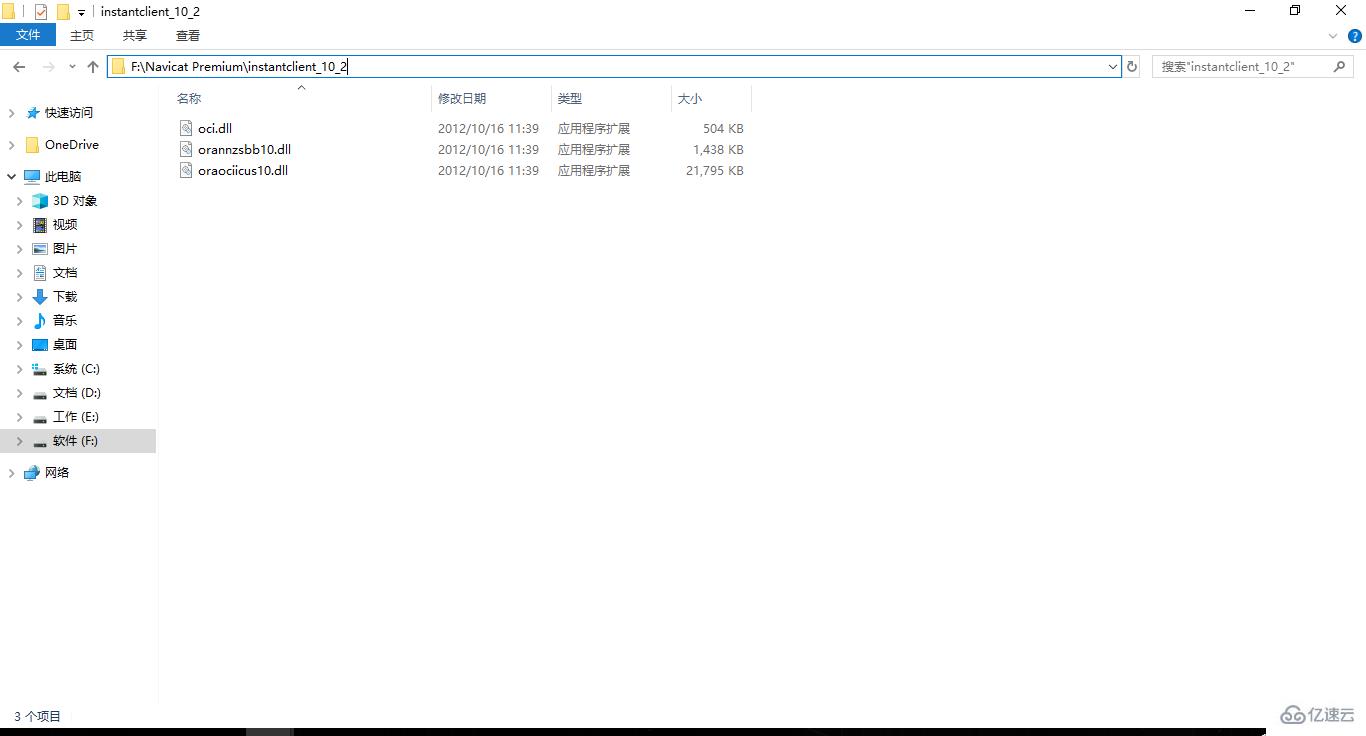Viewport: 1366px width, 736px height.
Task: Go up one folder level arrow
Action: click(93, 66)
